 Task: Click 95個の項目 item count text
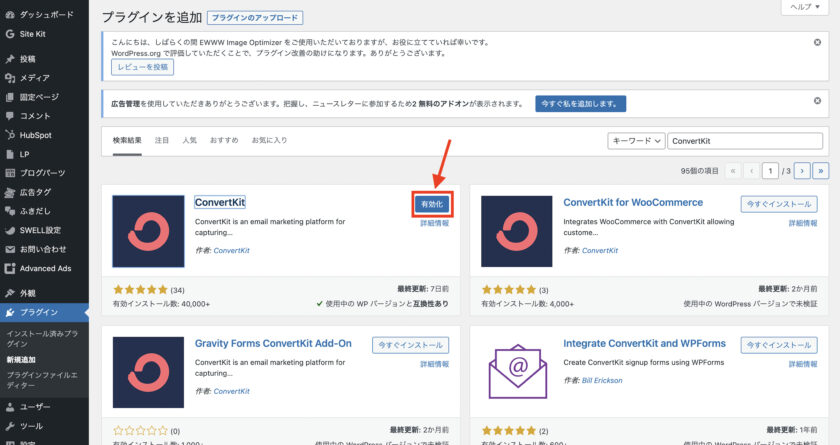[x=699, y=171]
